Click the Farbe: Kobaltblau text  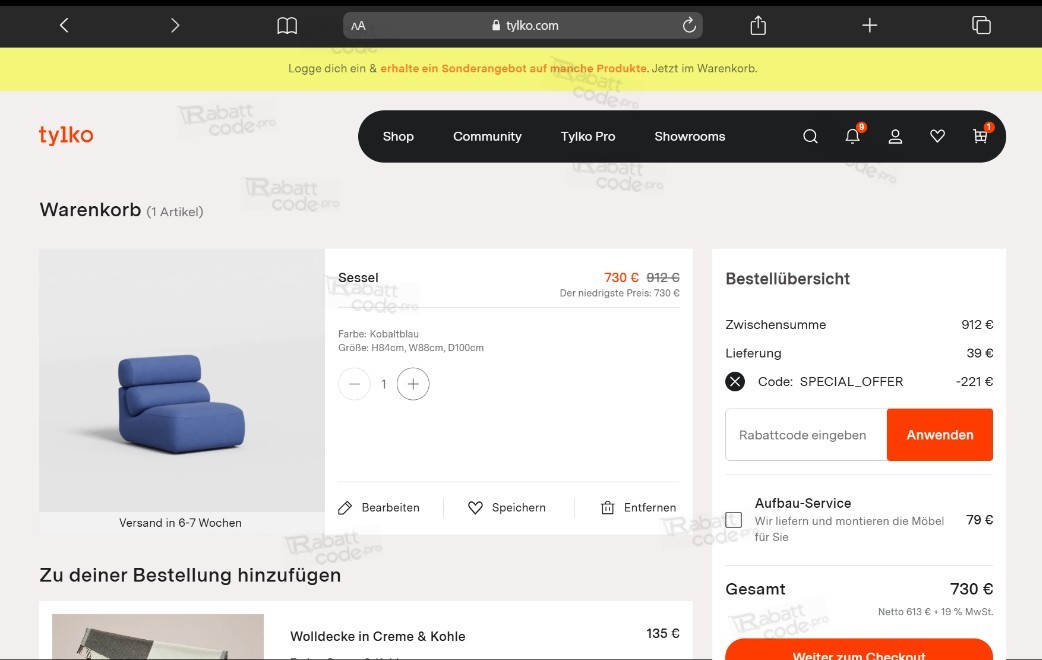(x=378, y=334)
